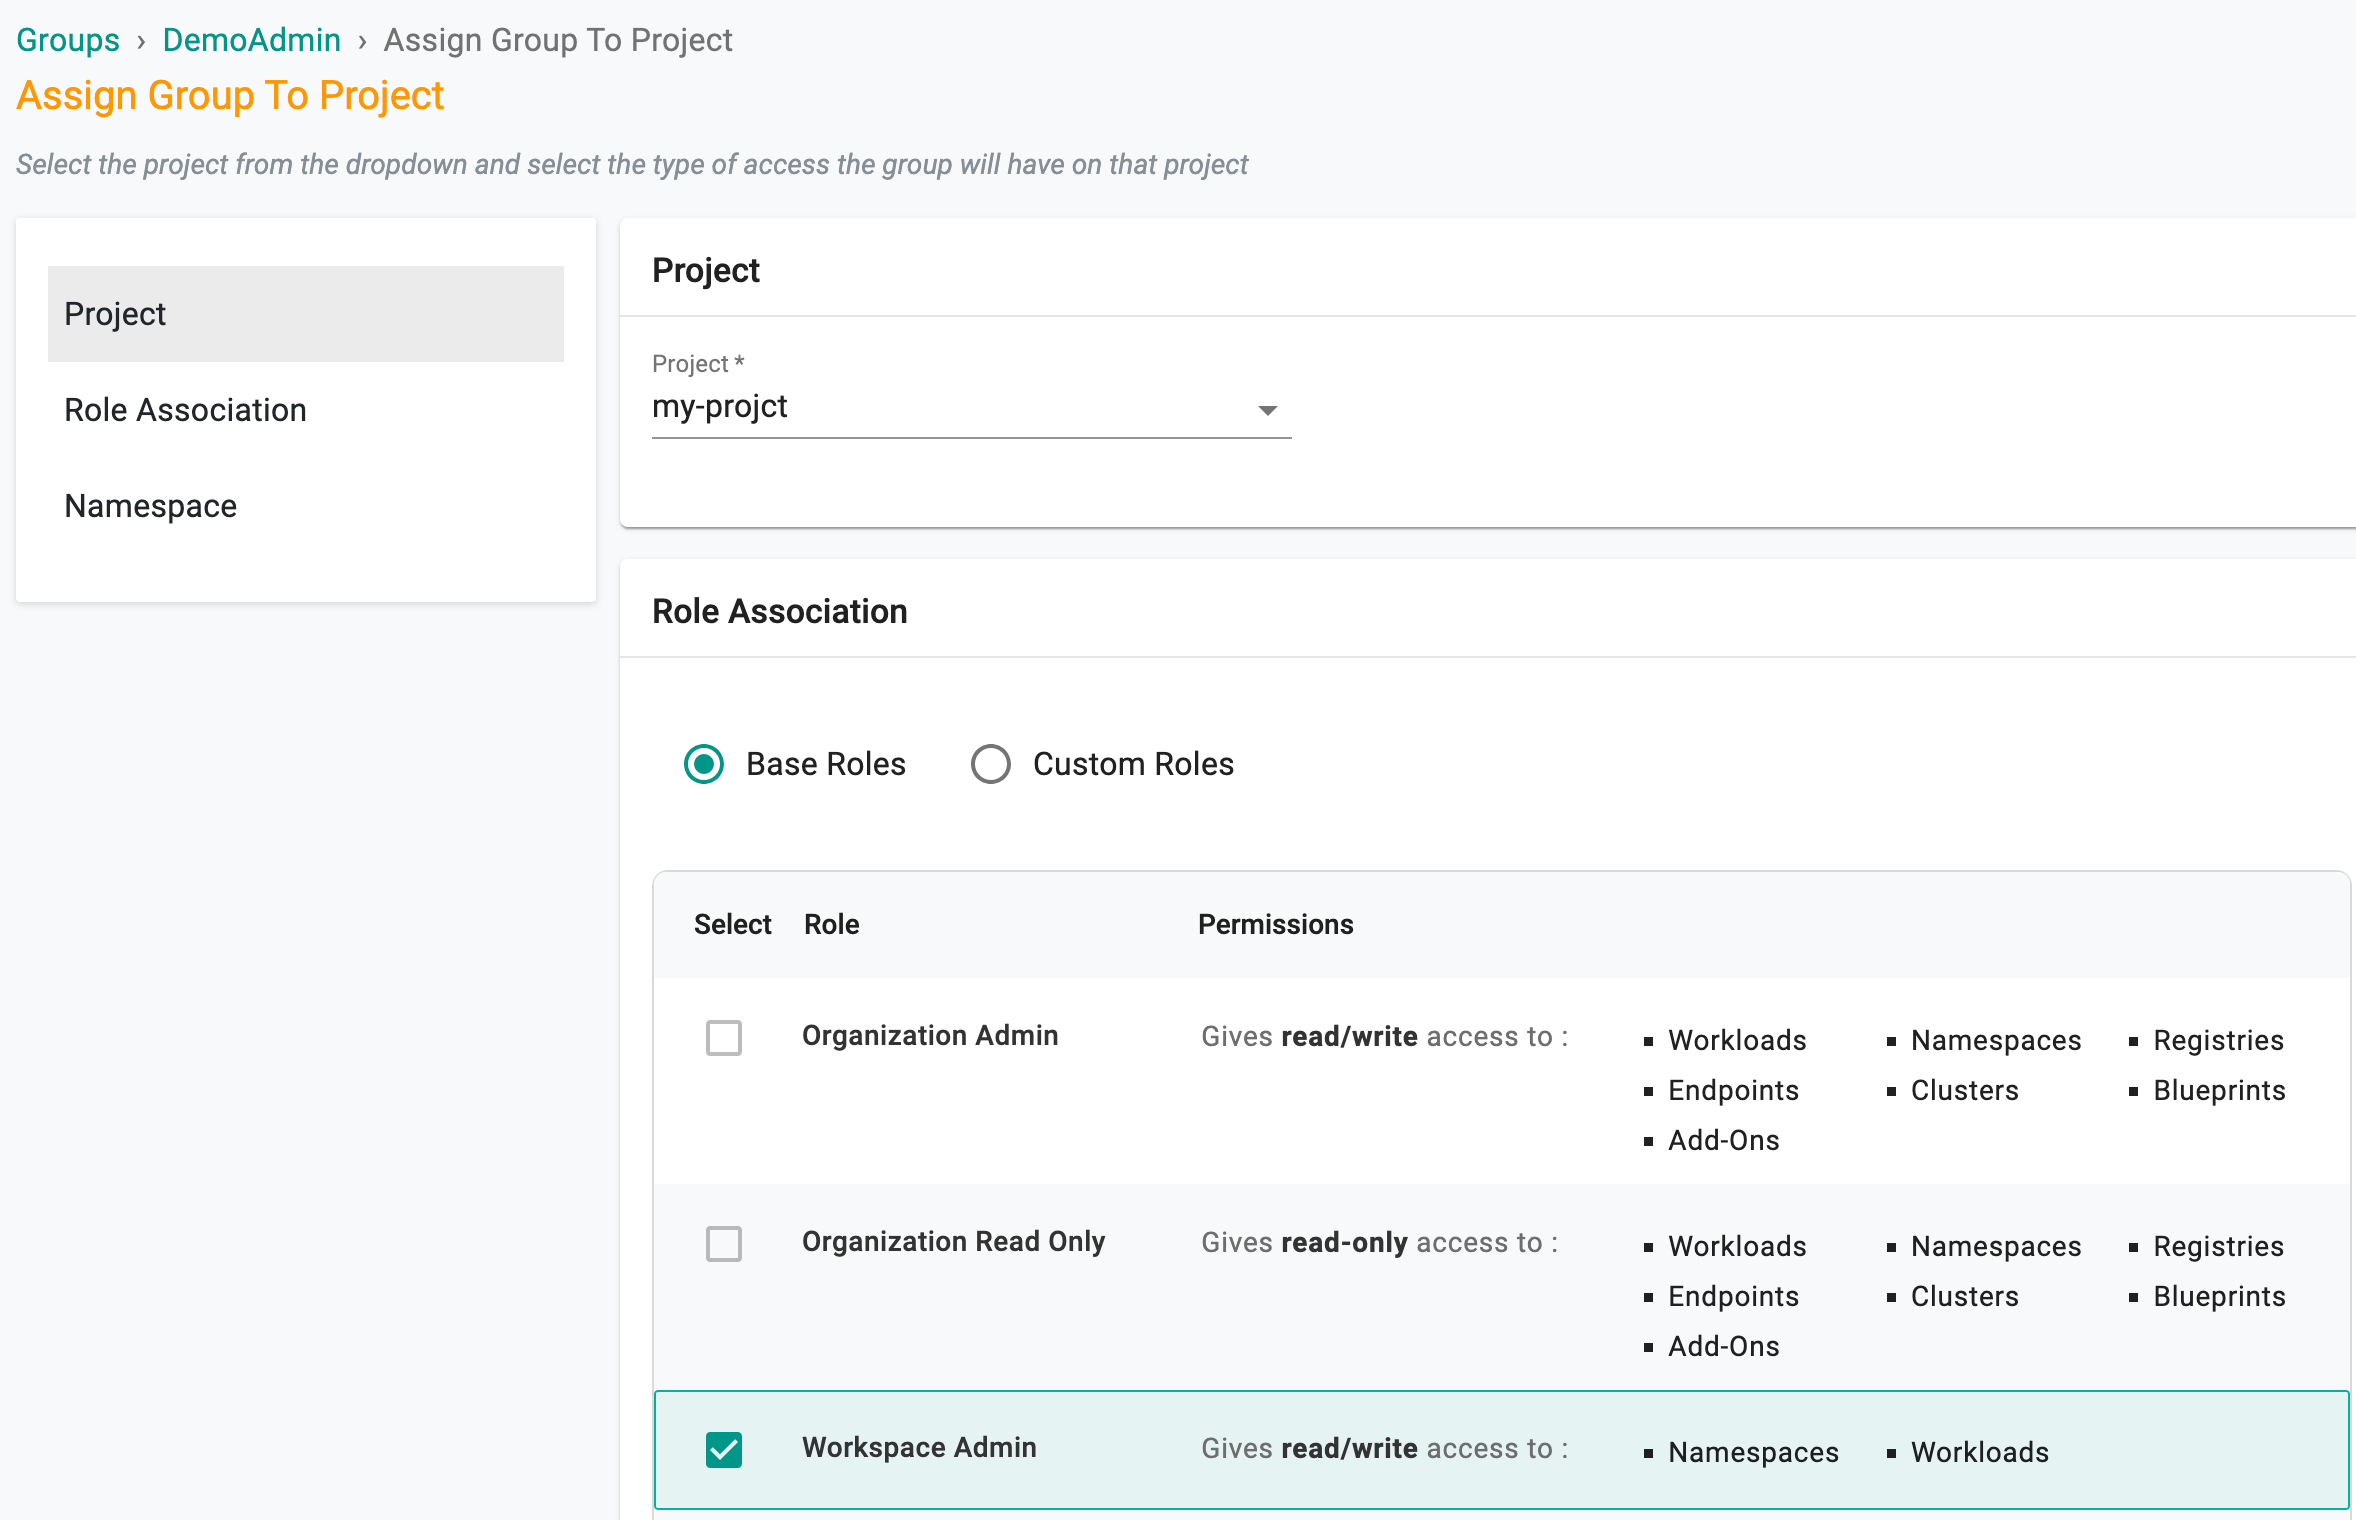Screen dimensions: 2356x1520
Task: Click Registries in Organization Admin permissions
Action: [2218, 1040]
